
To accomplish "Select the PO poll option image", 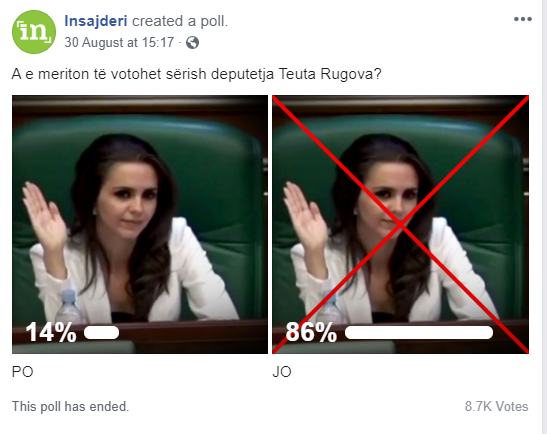I will pos(140,224).
